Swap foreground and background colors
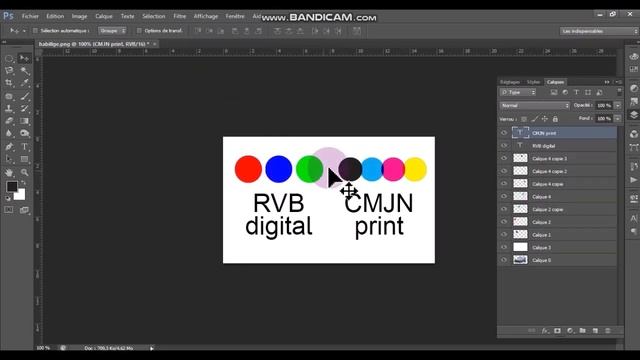 [x=23, y=183]
